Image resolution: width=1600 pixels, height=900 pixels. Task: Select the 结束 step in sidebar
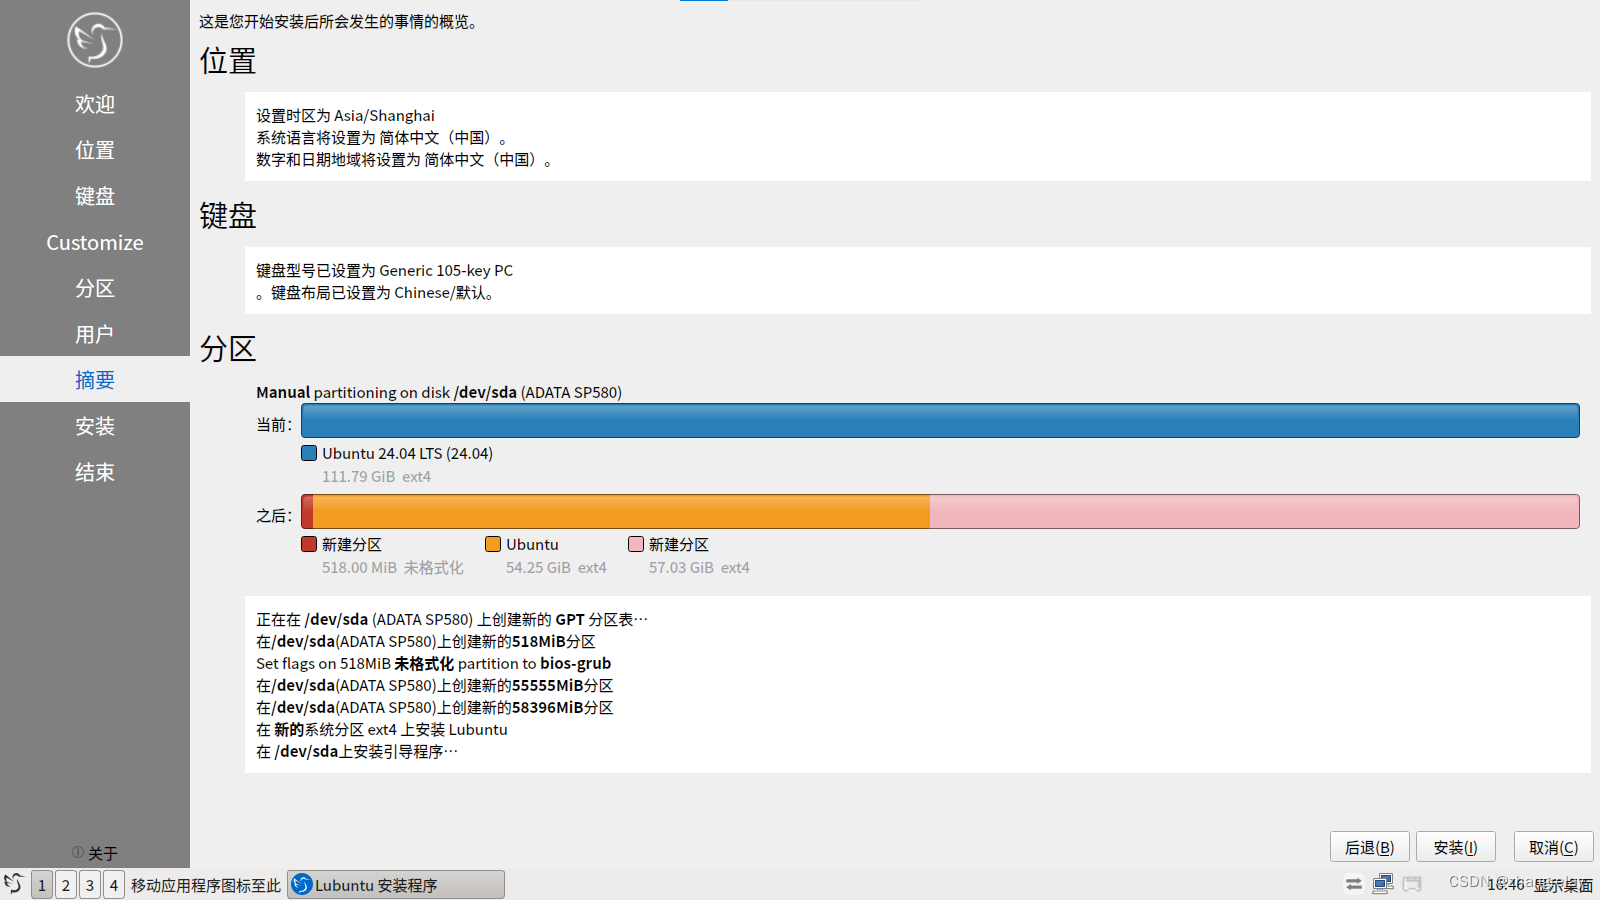click(95, 472)
